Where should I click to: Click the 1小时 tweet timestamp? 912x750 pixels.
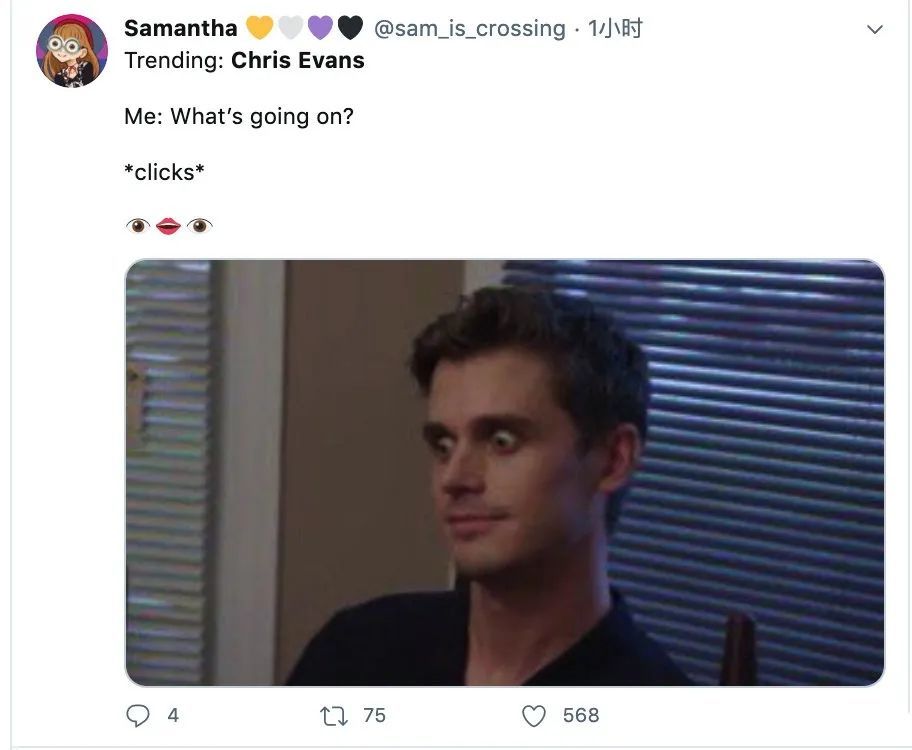pyautogui.click(x=615, y=28)
